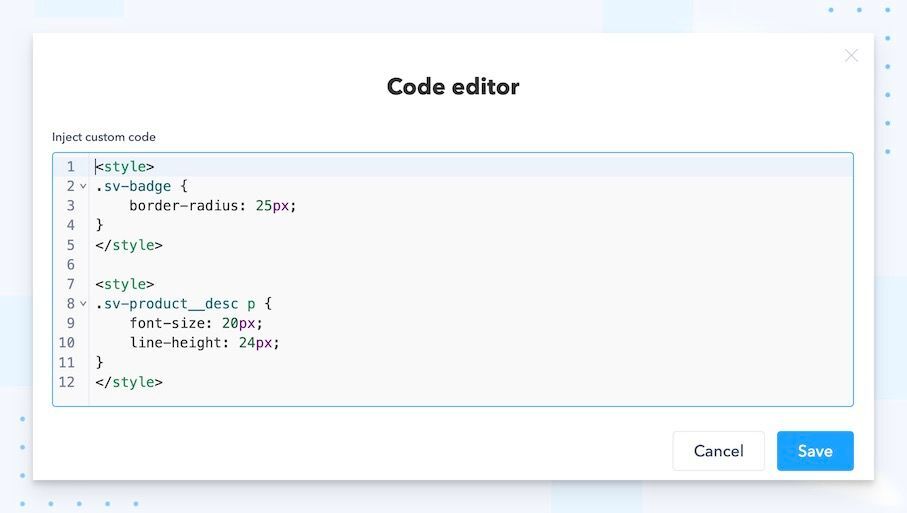The image size is (907, 513).
Task: Click the closing style tag on line 12
Action: point(129,382)
